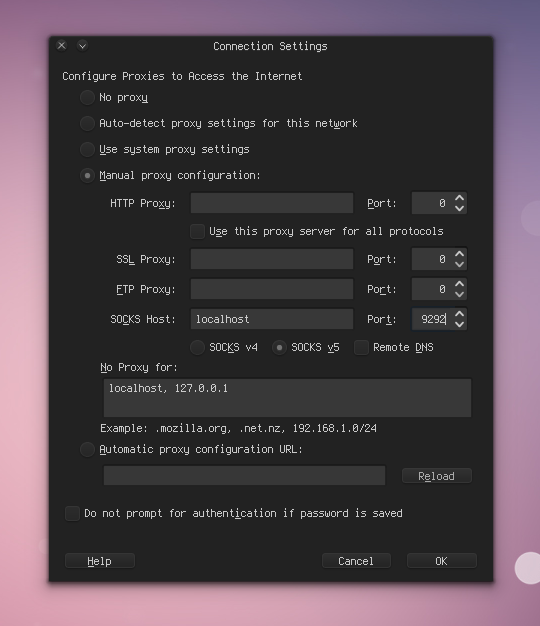
Task: Click the HTTP Proxy port number field
Action: (432, 203)
